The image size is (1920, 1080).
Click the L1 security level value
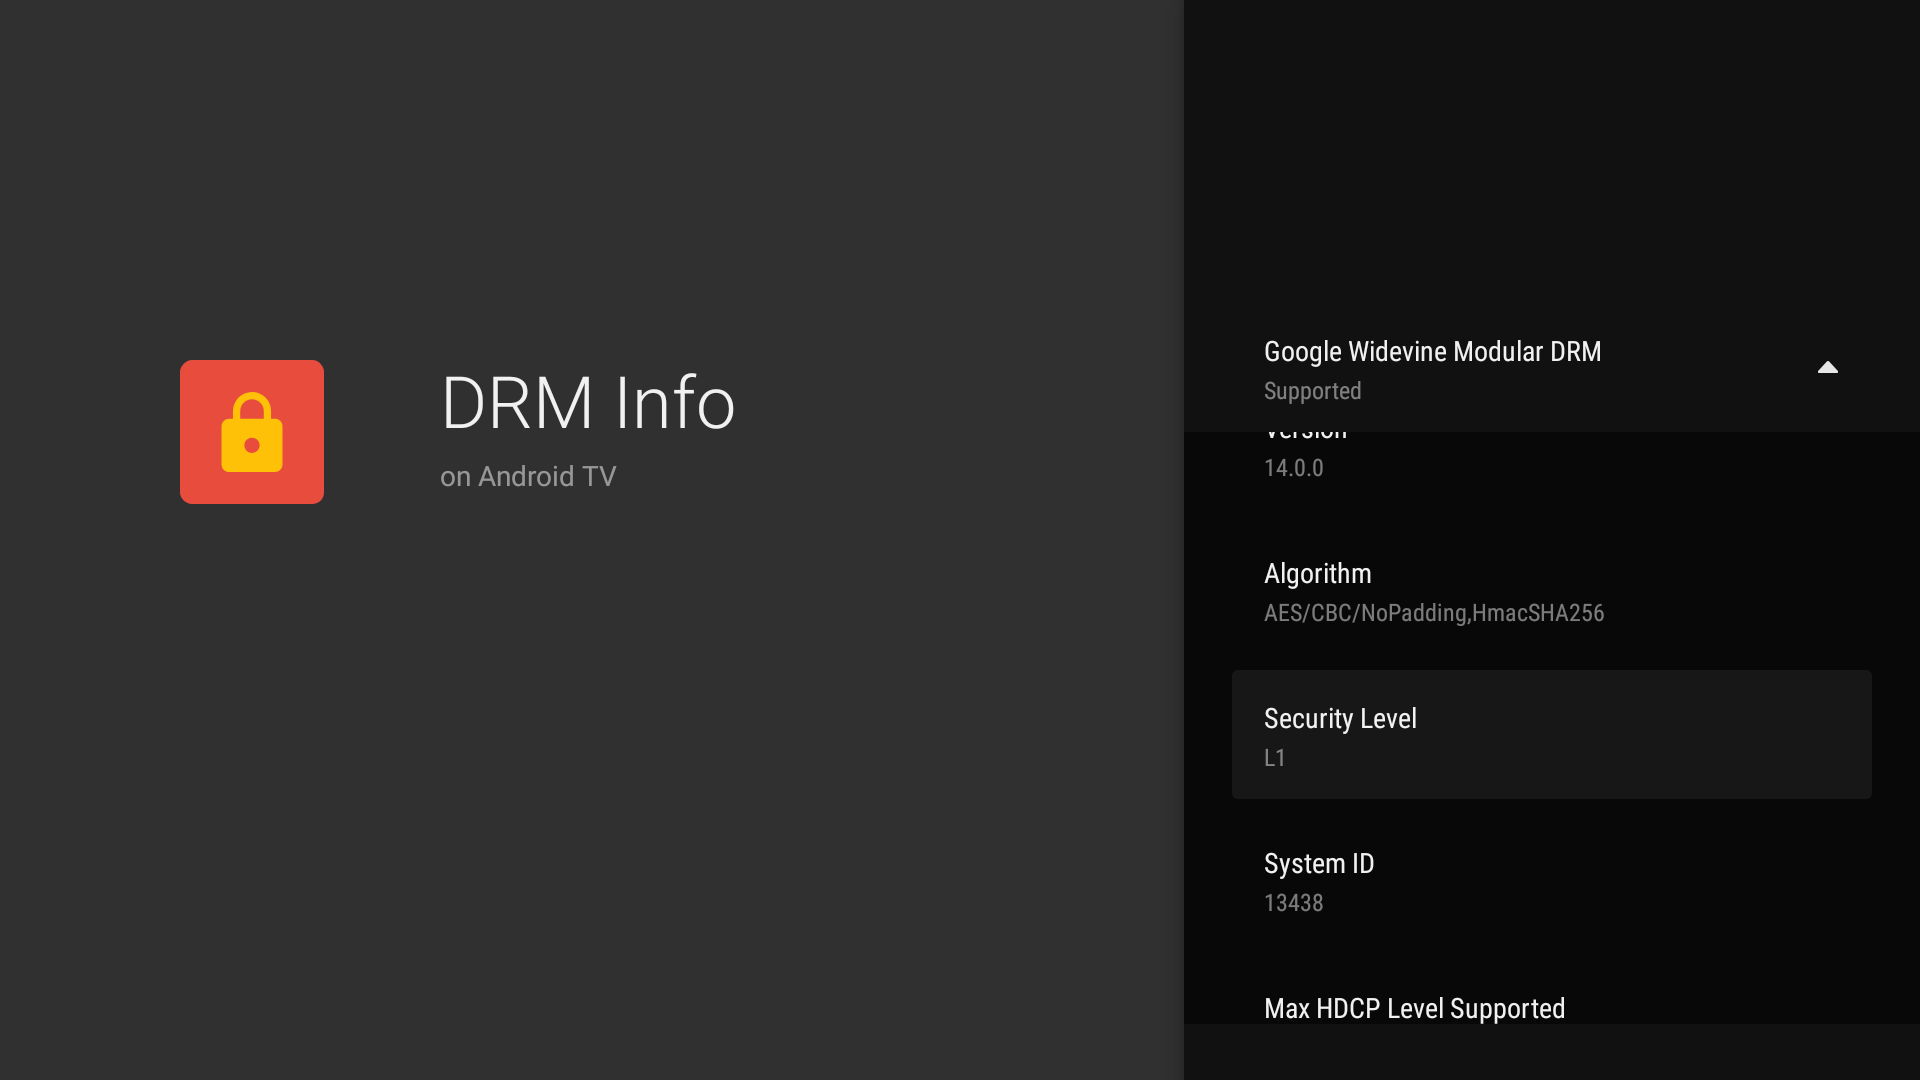(1274, 758)
